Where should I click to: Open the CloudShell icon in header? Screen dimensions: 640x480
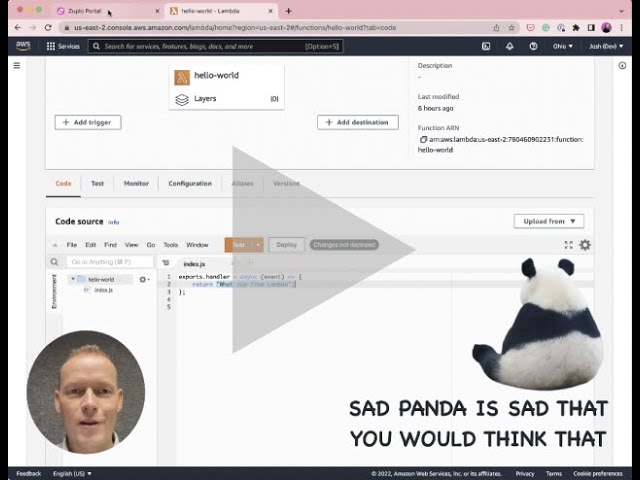(486, 46)
